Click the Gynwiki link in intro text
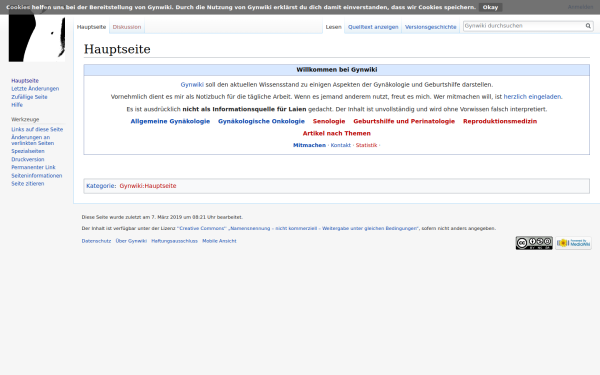 [192, 85]
